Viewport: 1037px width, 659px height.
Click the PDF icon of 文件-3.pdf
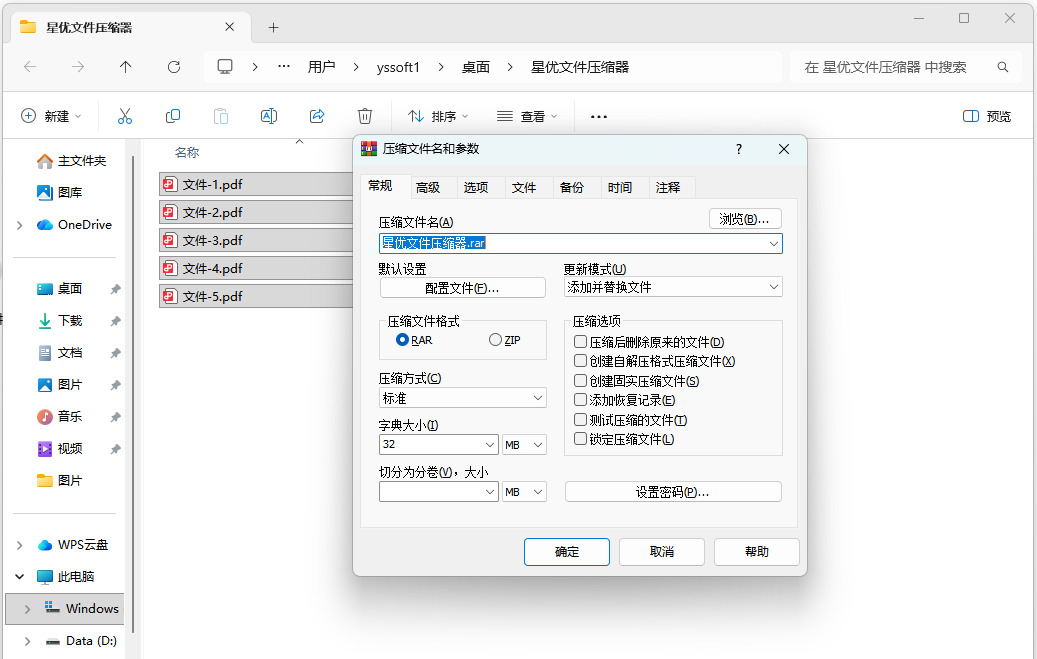click(x=170, y=240)
